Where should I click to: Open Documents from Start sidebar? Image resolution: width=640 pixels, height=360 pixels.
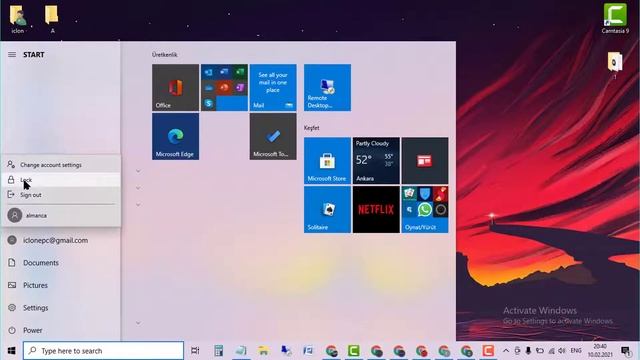click(60, 263)
